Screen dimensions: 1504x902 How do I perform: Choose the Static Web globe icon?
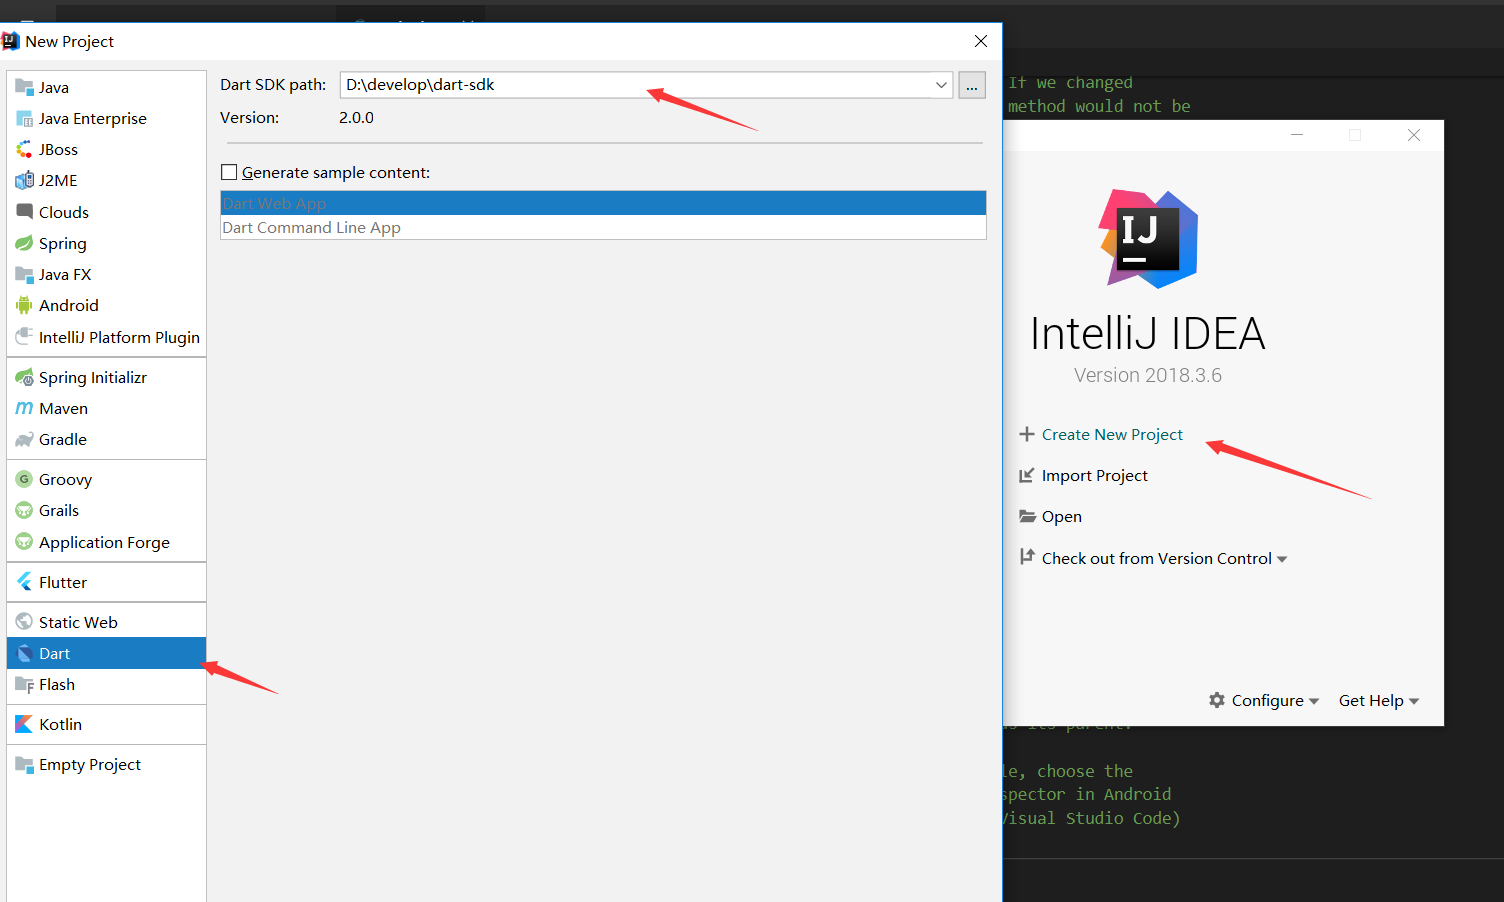[24, 622]
